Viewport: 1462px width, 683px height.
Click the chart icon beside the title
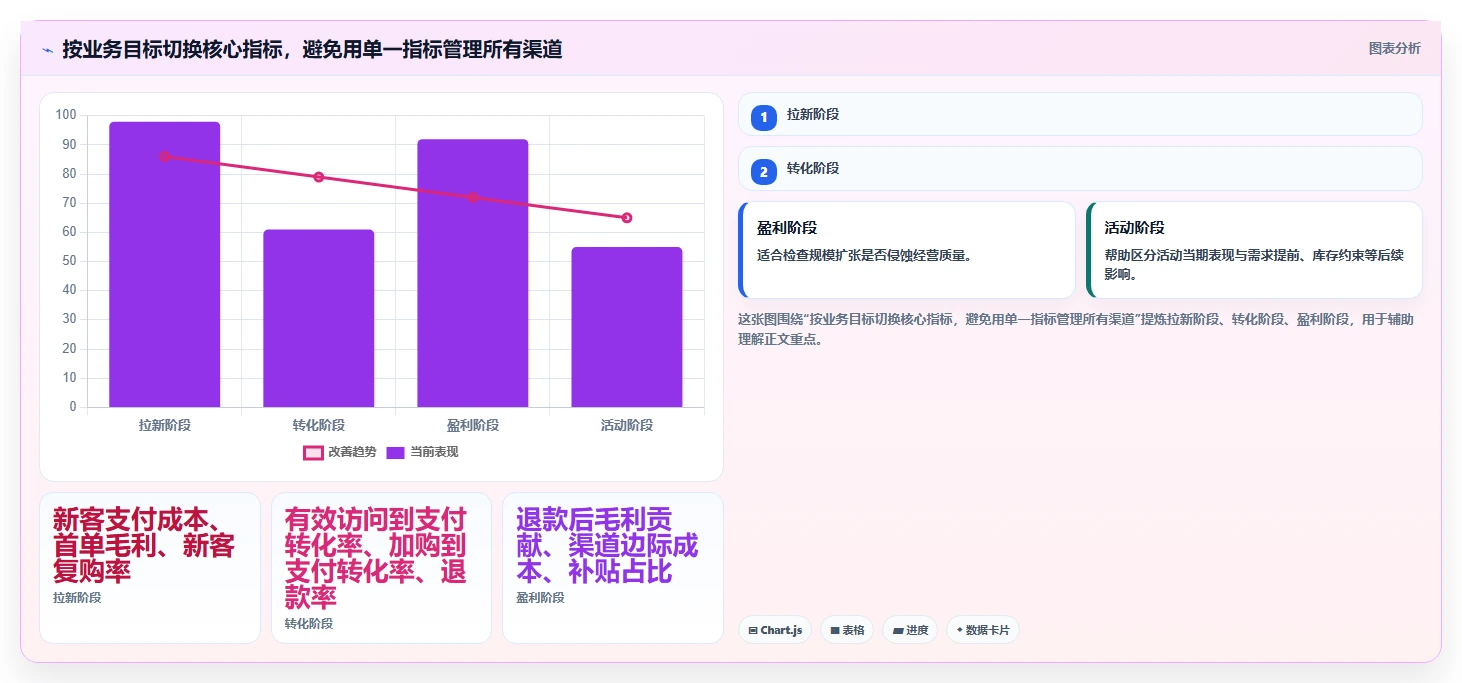click(47, 49)
